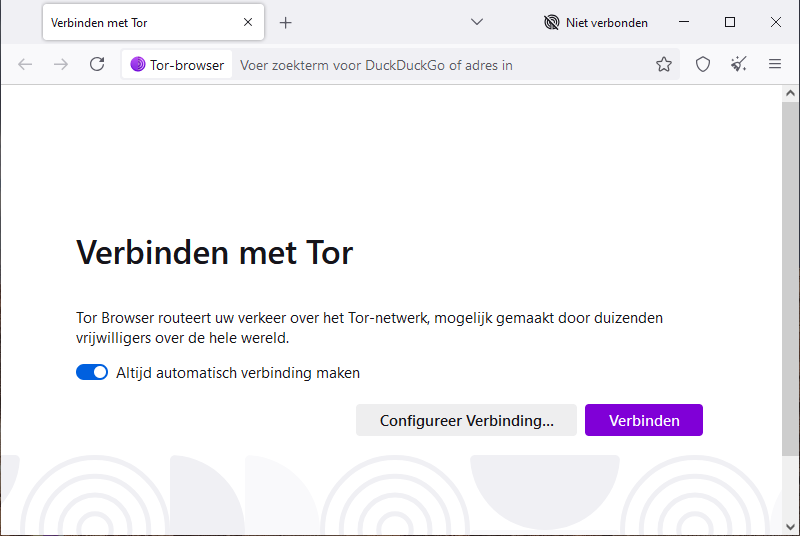
Task: Click the 'Niet verbonden' status indicator
Action: [595, 22]
